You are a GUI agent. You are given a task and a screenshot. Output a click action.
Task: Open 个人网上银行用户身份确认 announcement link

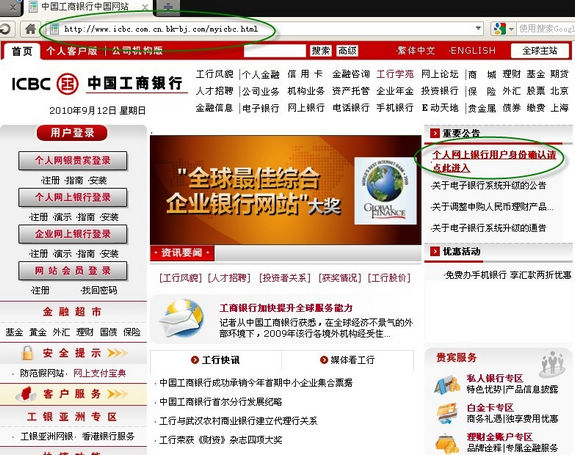pos(494,161)
